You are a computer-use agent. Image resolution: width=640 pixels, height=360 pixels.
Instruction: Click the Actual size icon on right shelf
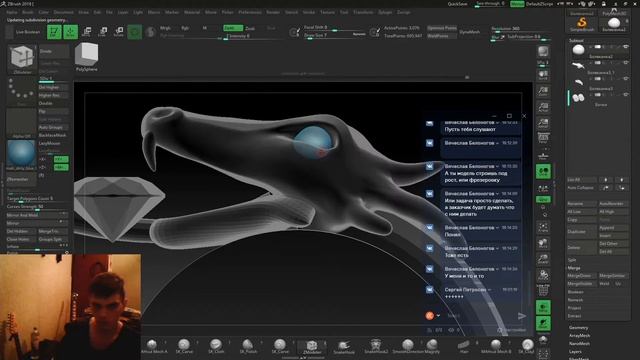[x=543, y=108]
